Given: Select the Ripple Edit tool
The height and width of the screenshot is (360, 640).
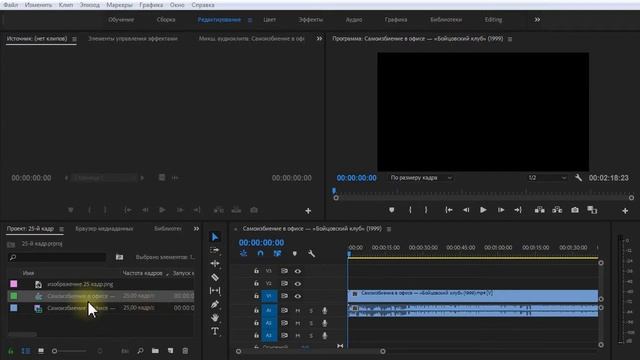Looking at the screenshot, I should [x=215, y=264].
